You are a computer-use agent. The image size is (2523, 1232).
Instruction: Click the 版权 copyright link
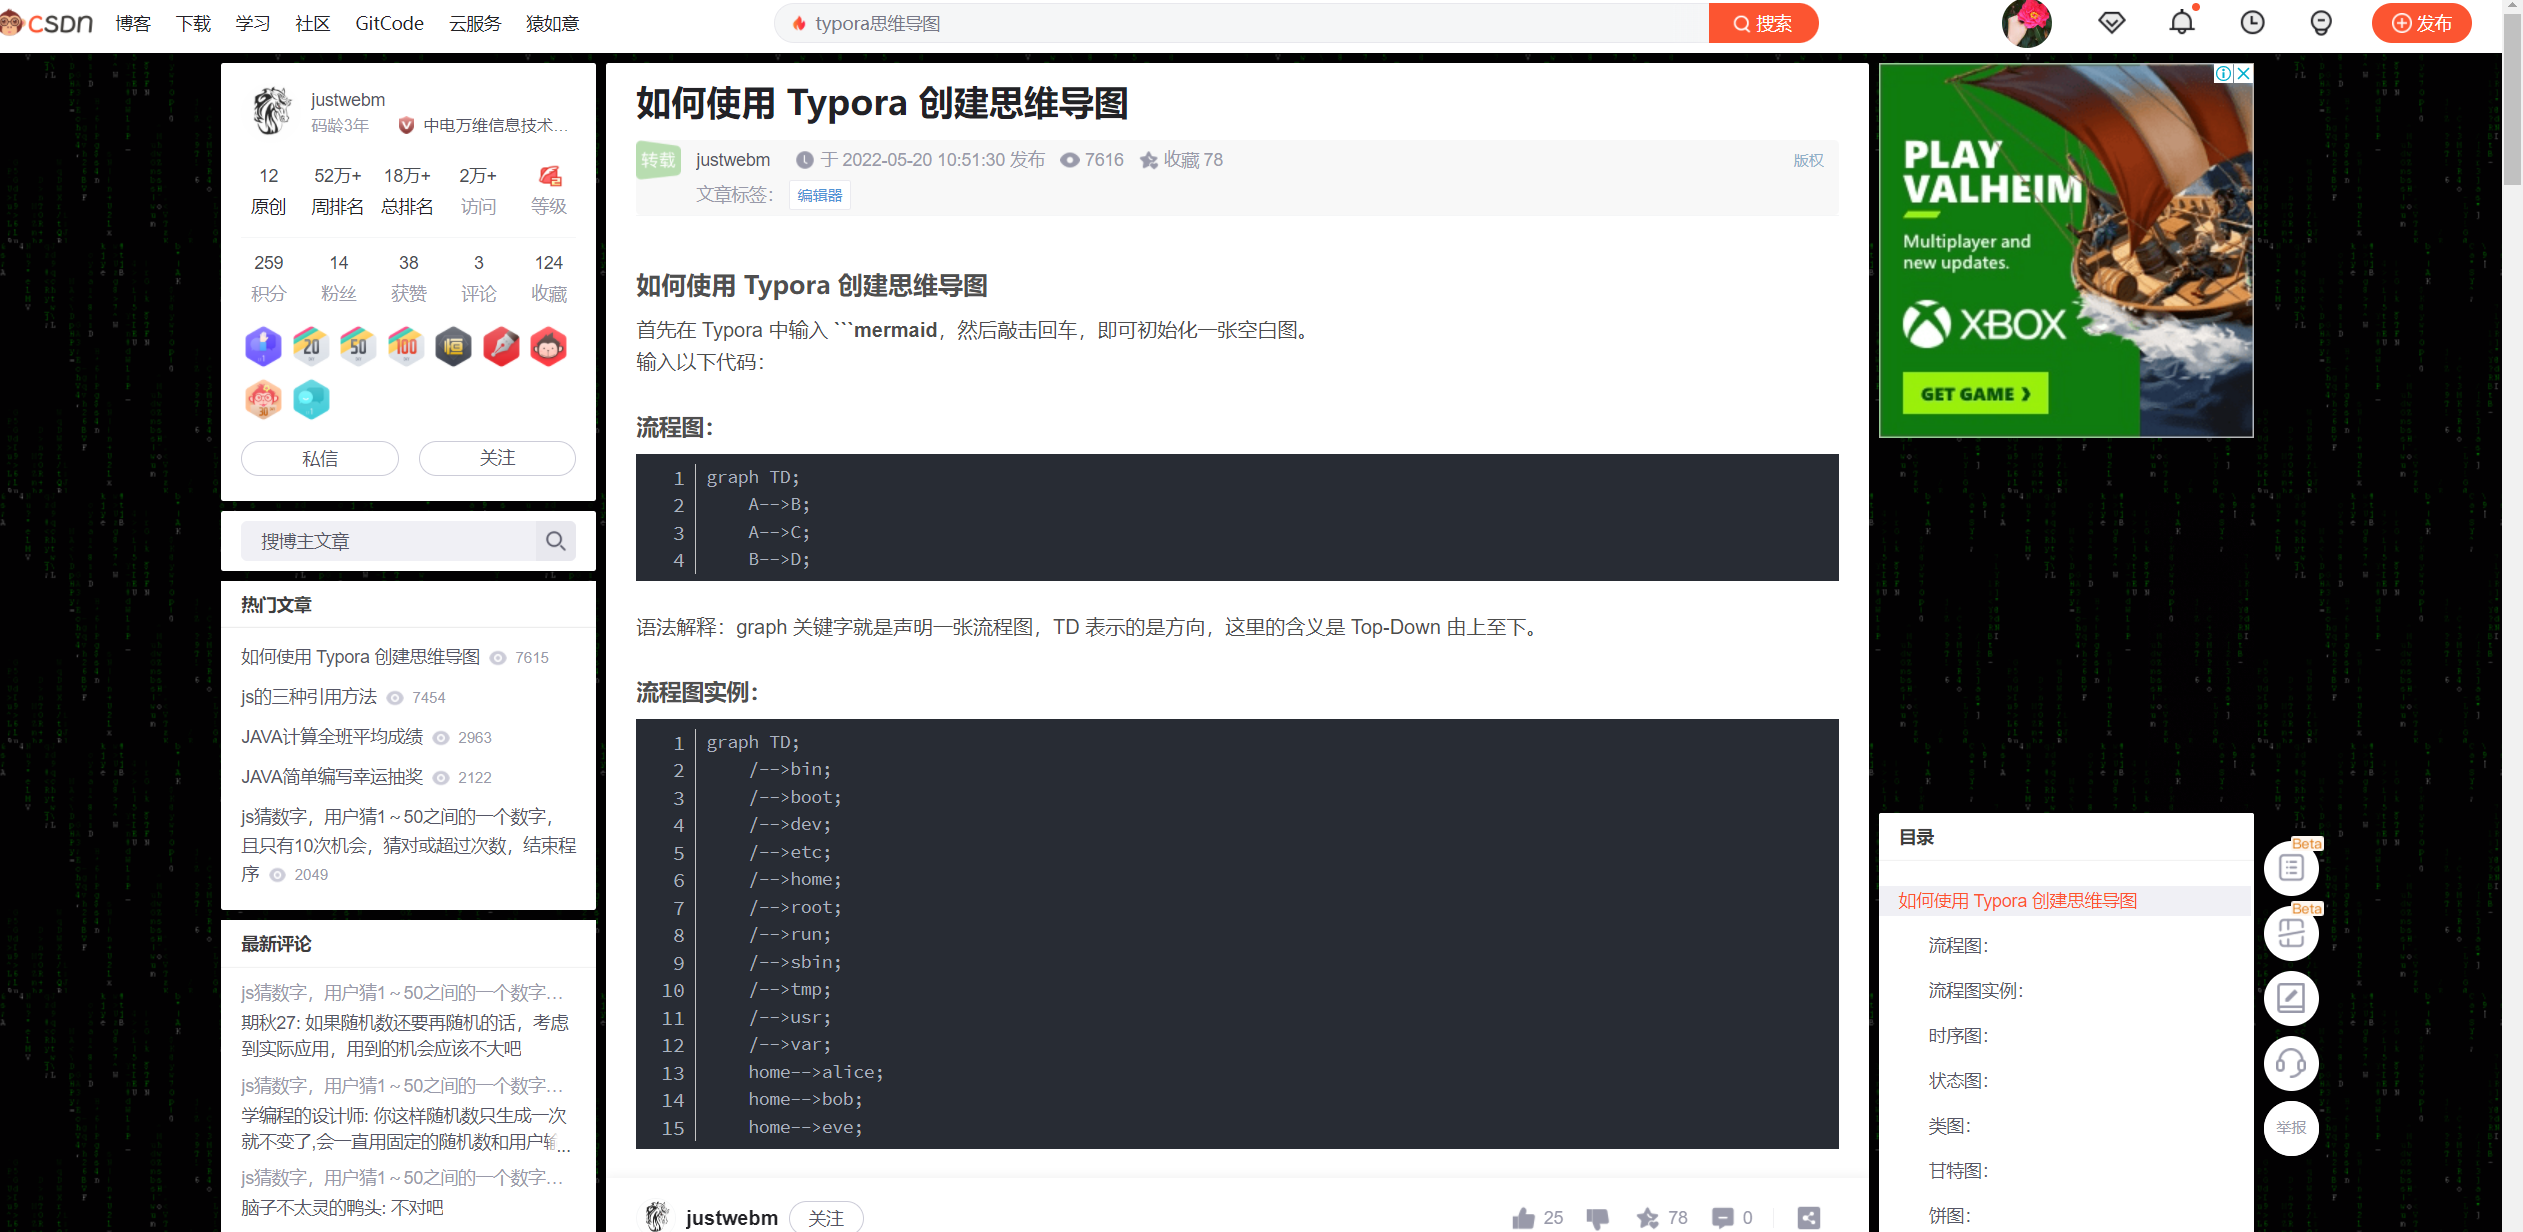1808,160
